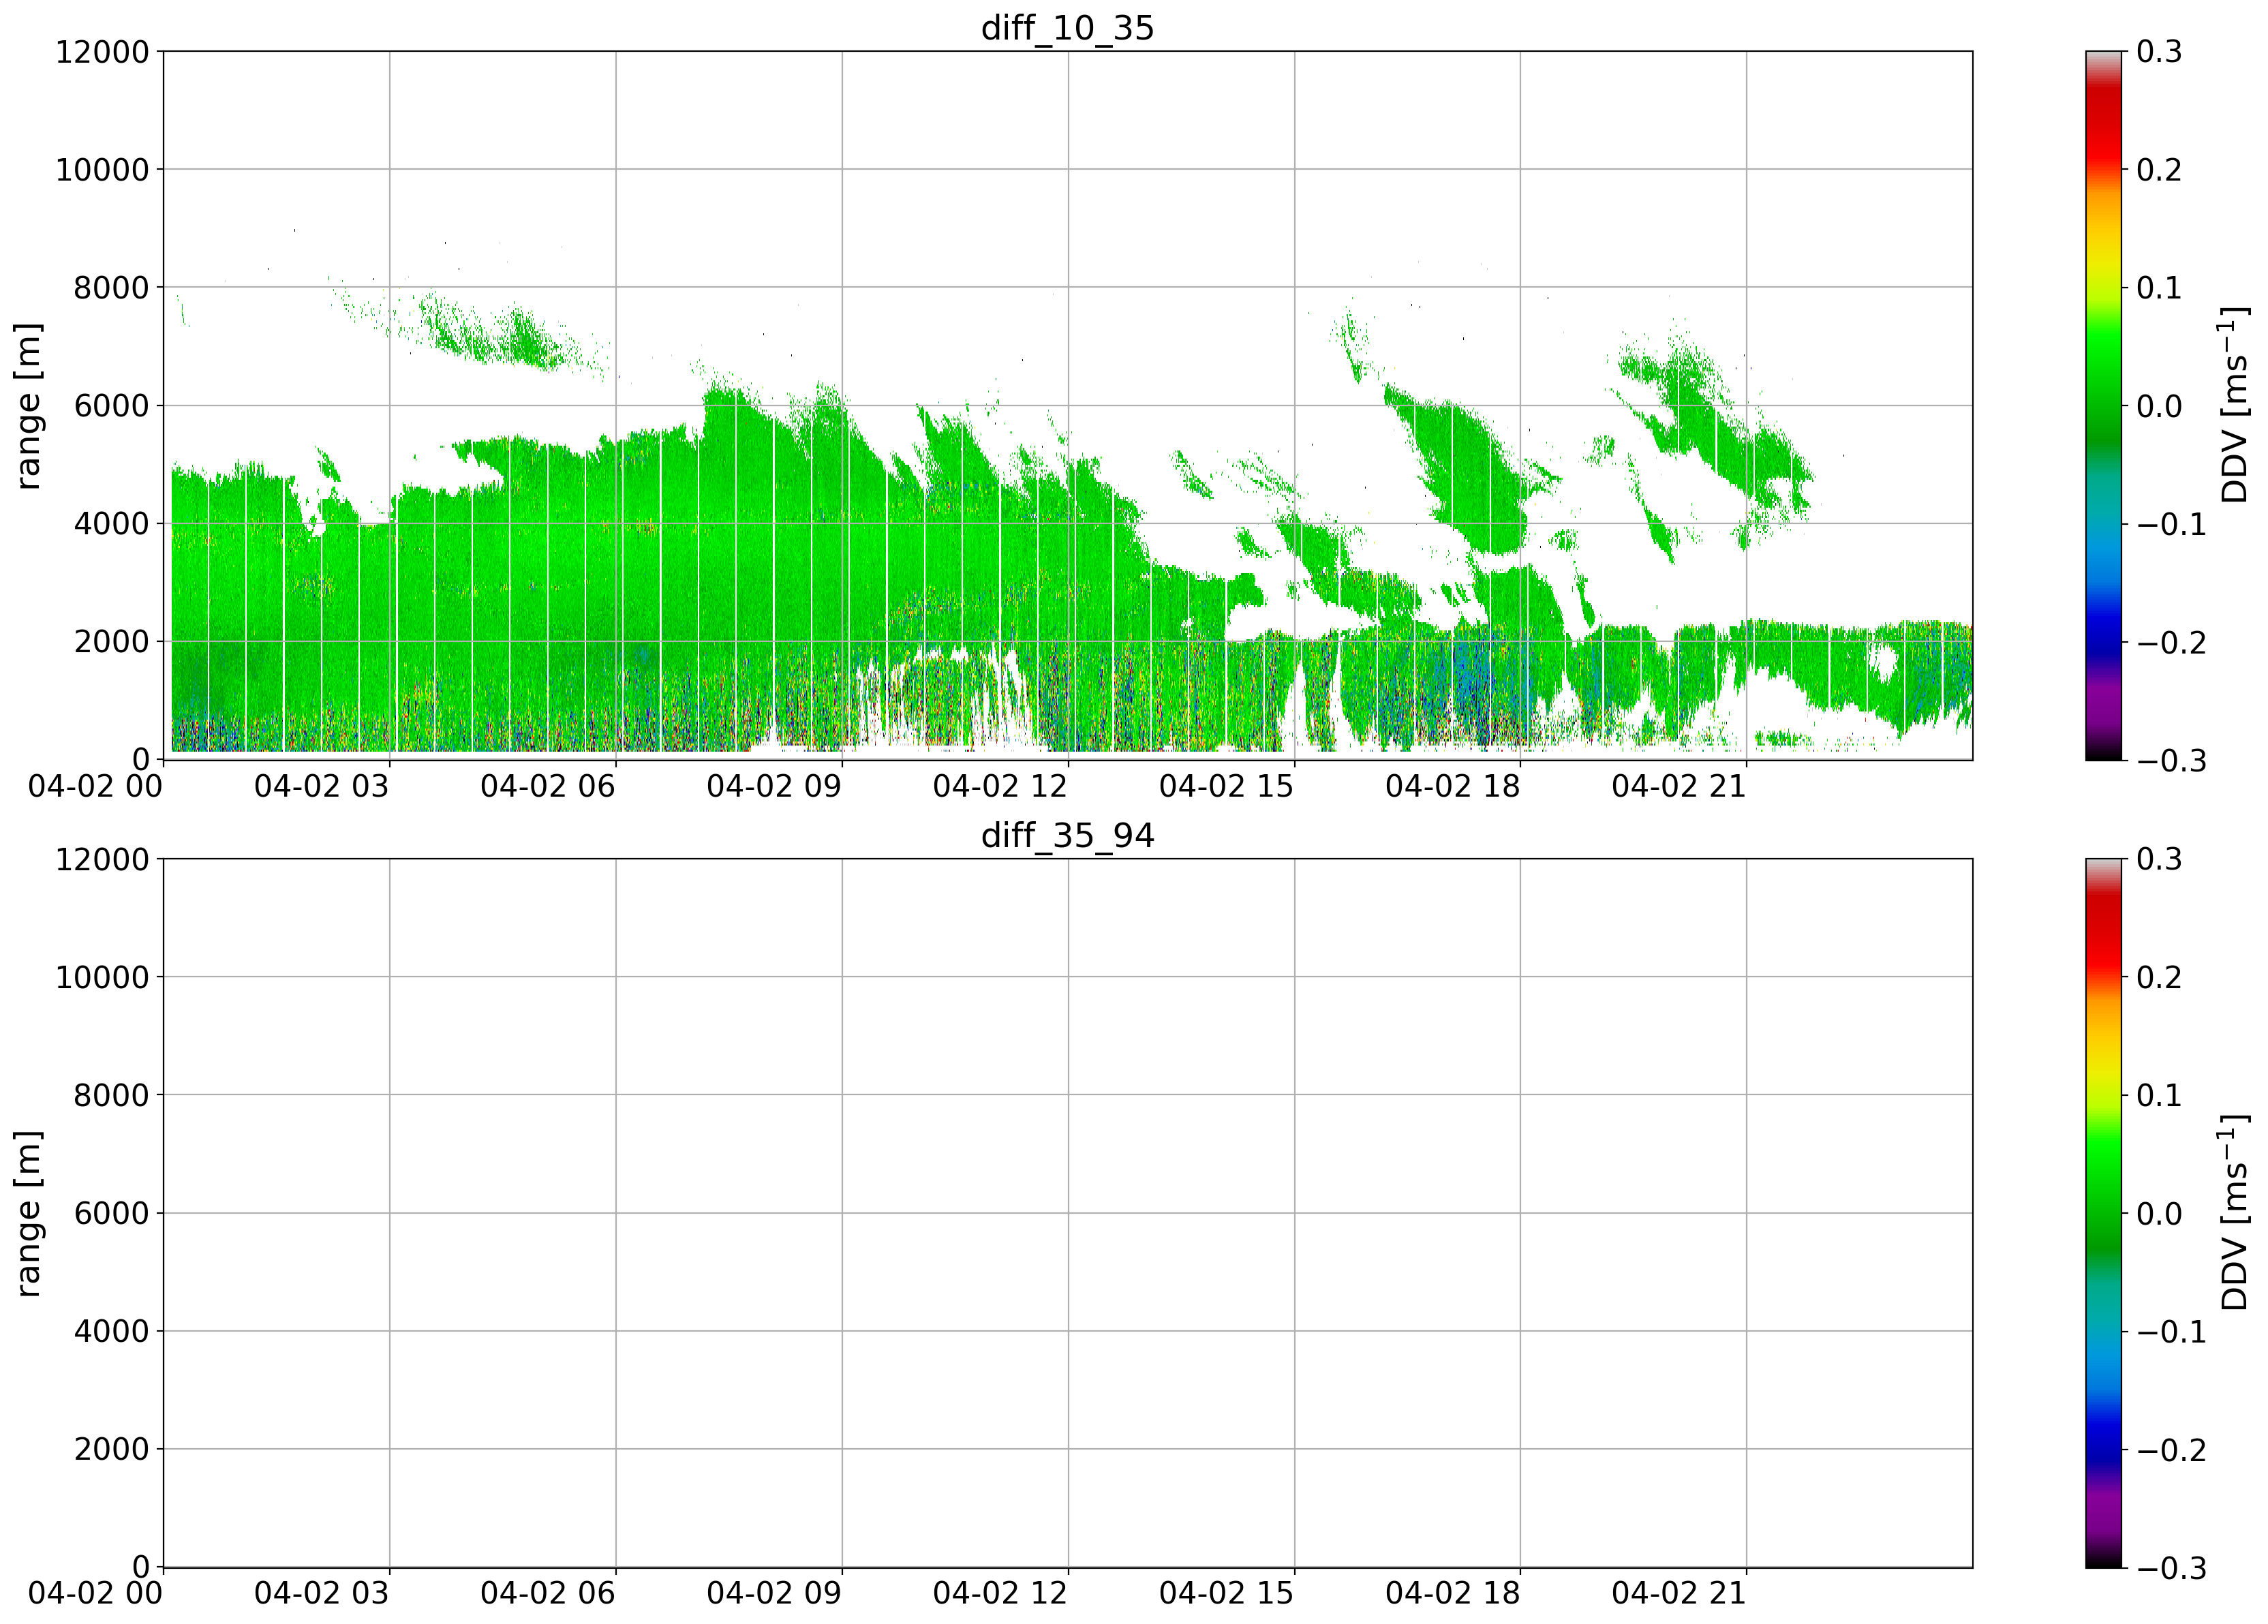Click the −0.2 tick on upper colorbar
This screenshot has height=1624, width=2268.
tap(2171, 642)
